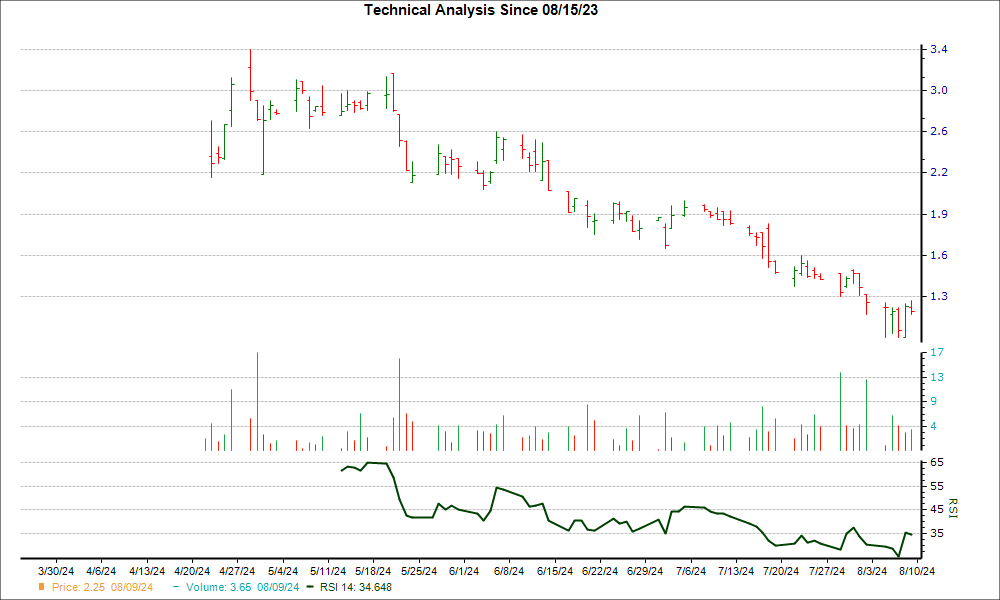Click the 3.4 price level on the right axis

939,49
